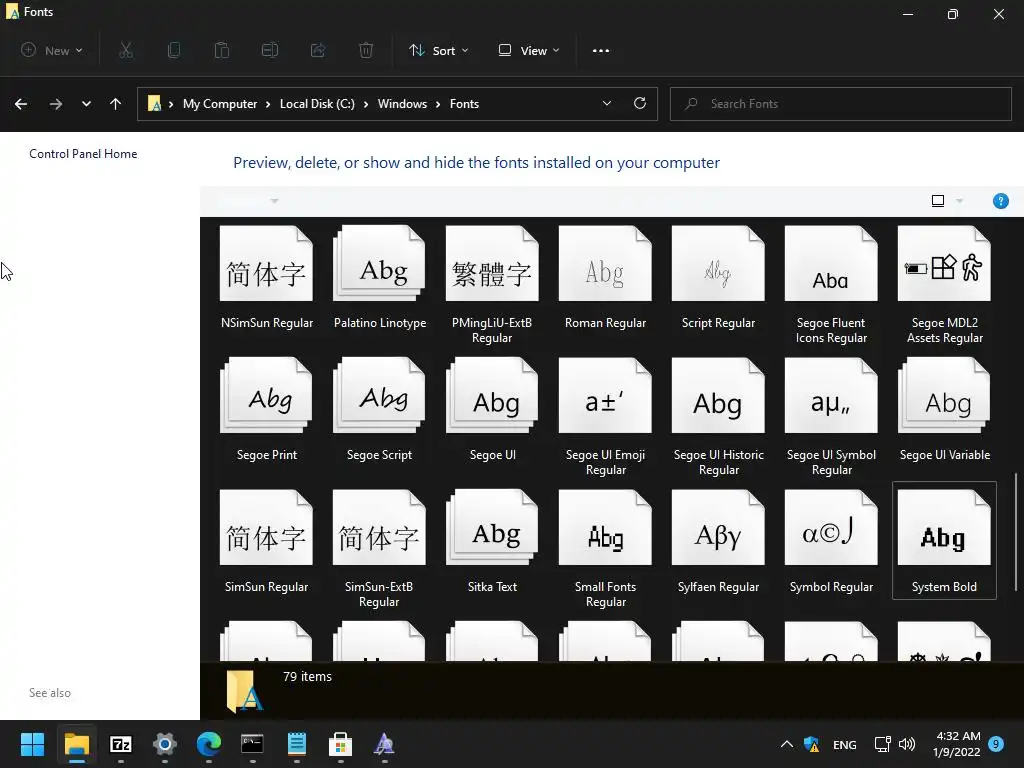Screen dimensions: 1024x768
Task: Select the SimSun Regular font
Action: (266, 541)
